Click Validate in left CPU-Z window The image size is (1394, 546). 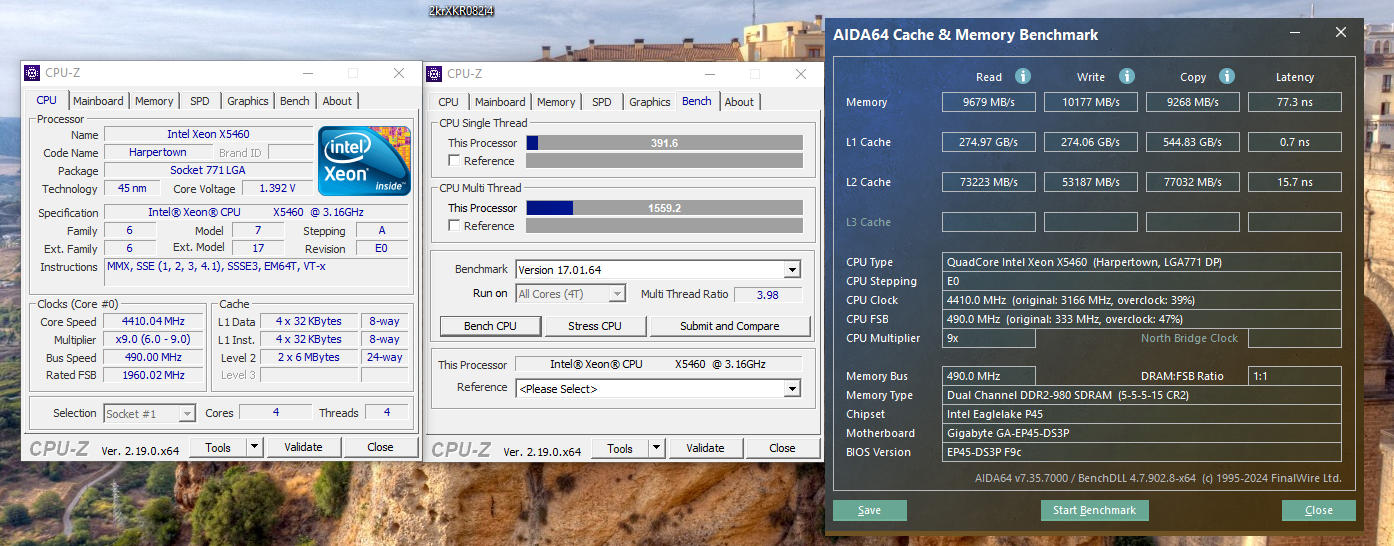(303, 447)
